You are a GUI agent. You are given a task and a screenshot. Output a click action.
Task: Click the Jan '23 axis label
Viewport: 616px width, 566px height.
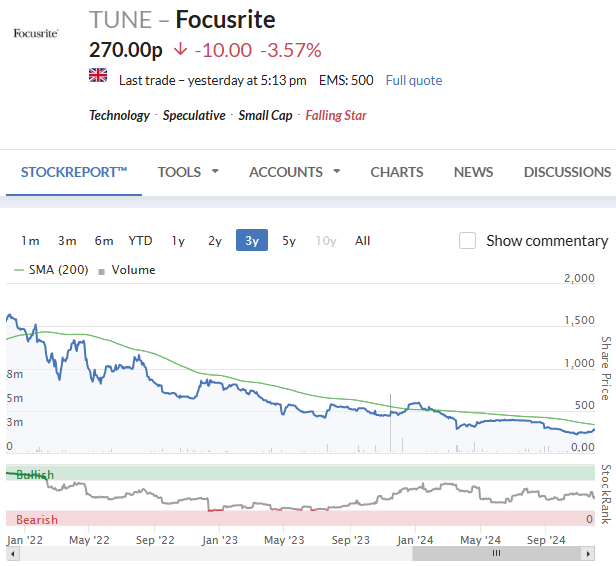pos(220,540)
